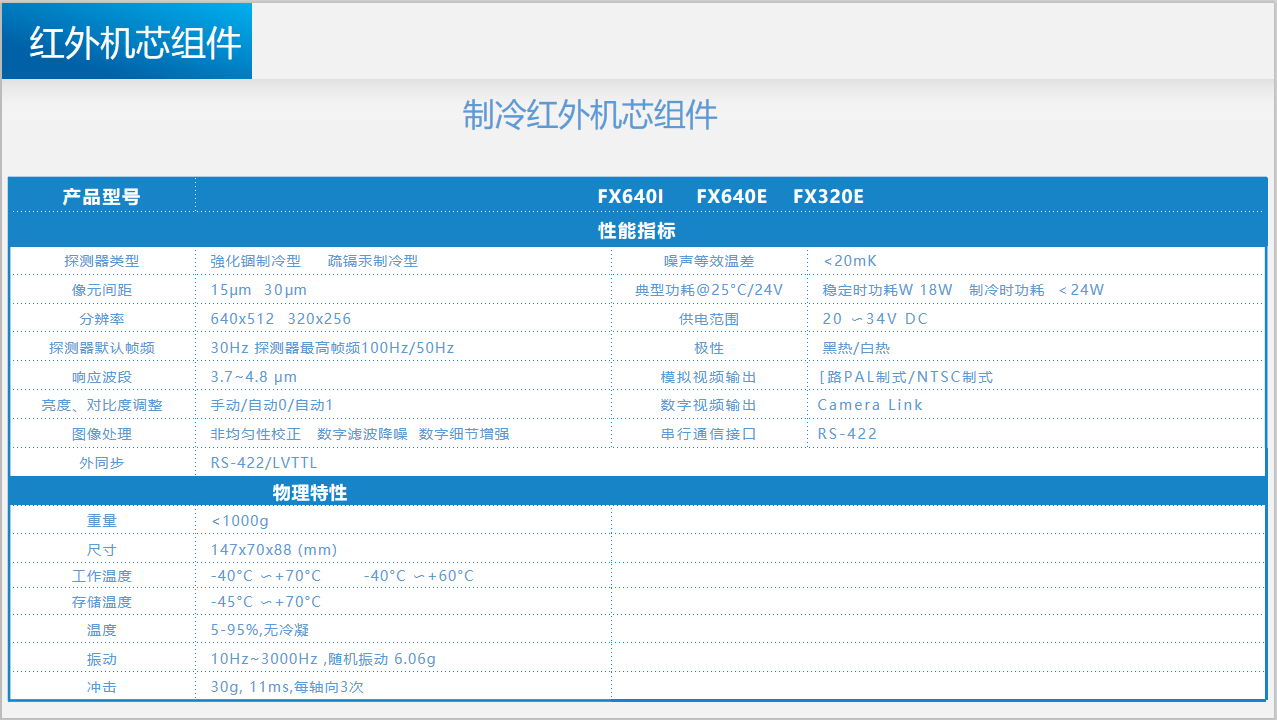1277x720 pixels.
Task: Click the 外同步 row label
Action: tap(102, 463)
